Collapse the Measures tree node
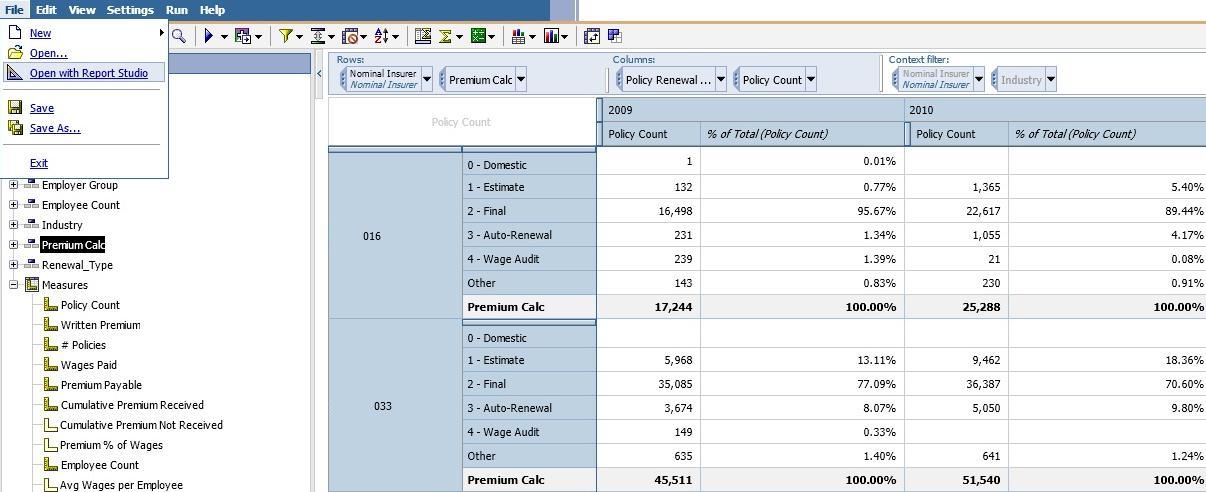 (14, 285)
